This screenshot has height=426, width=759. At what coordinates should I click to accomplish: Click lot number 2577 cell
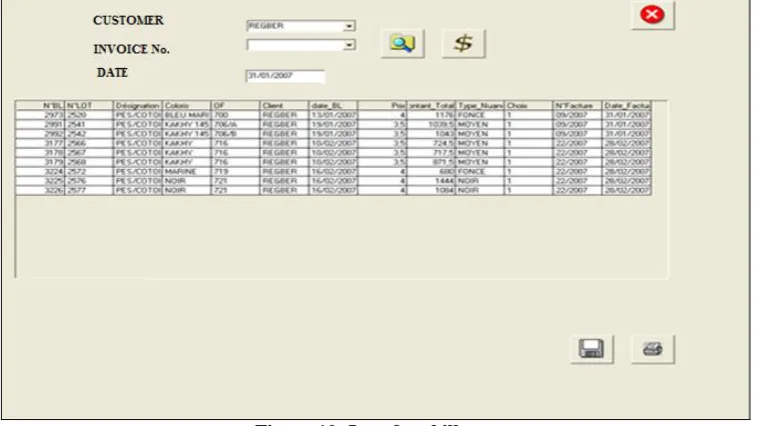[x=89, y=190]
